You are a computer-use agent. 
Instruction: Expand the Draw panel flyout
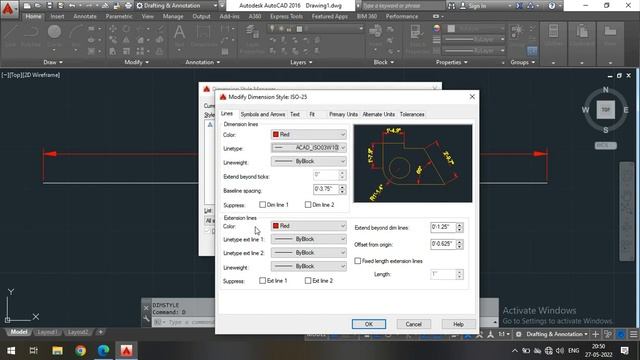pyautogui.click(x=53, y=62)
